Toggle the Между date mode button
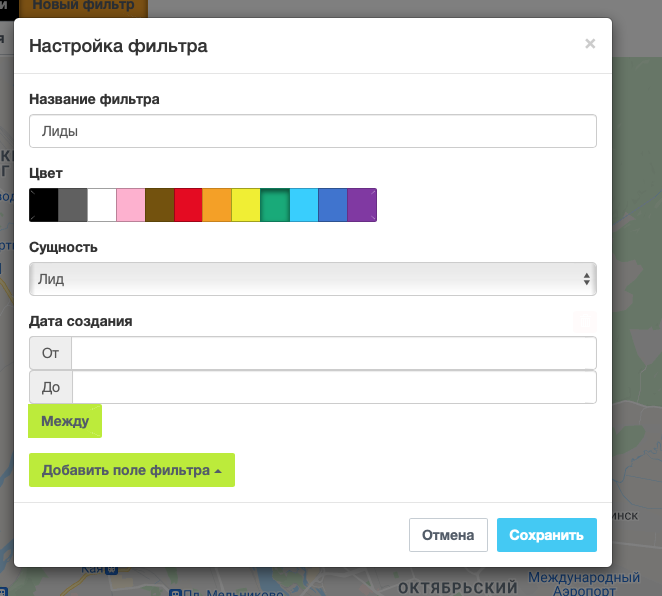Screen dimensions: 662x596 coord(65,421)
